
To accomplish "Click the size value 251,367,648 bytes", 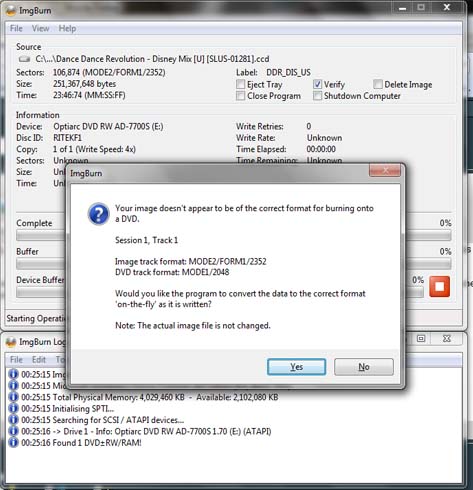I will coord(85,84).
